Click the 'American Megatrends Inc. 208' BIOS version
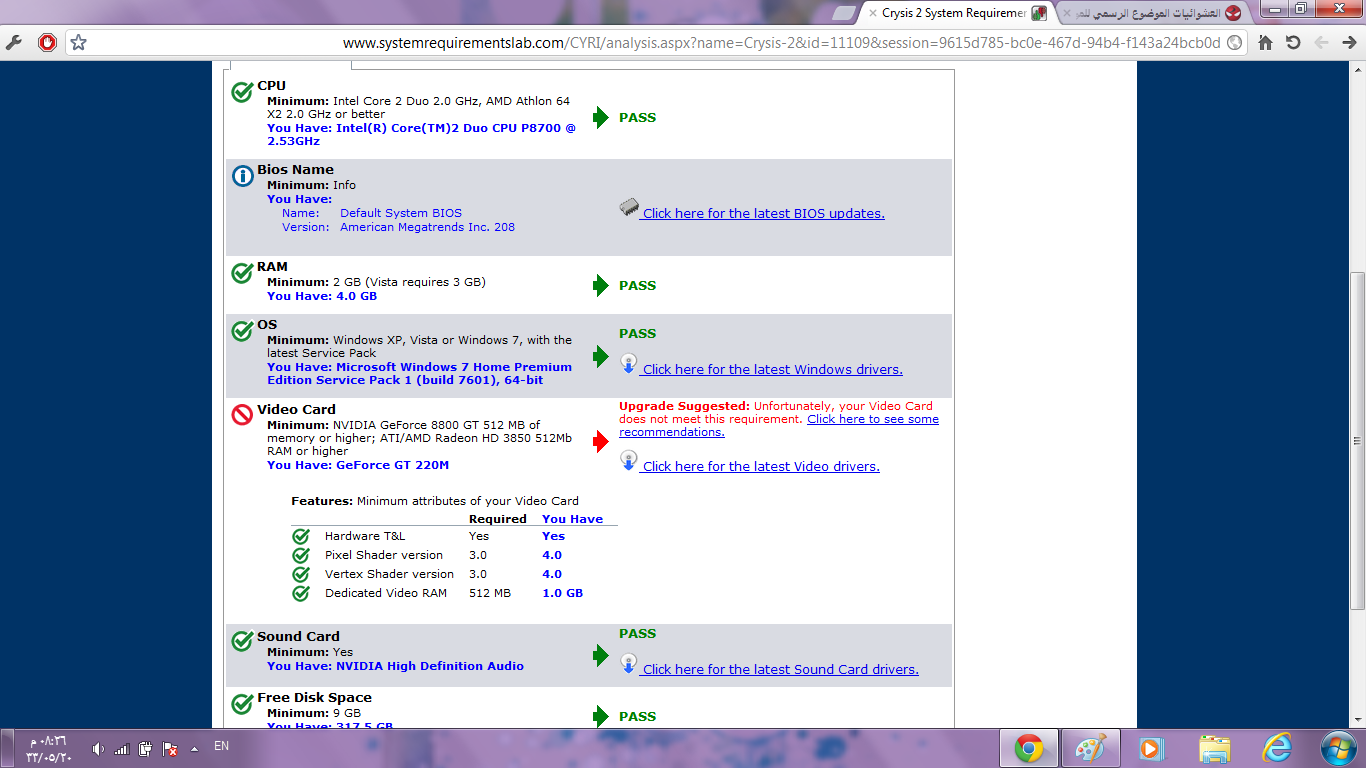This screenshot has height=768, width=1366. (427, 227)
